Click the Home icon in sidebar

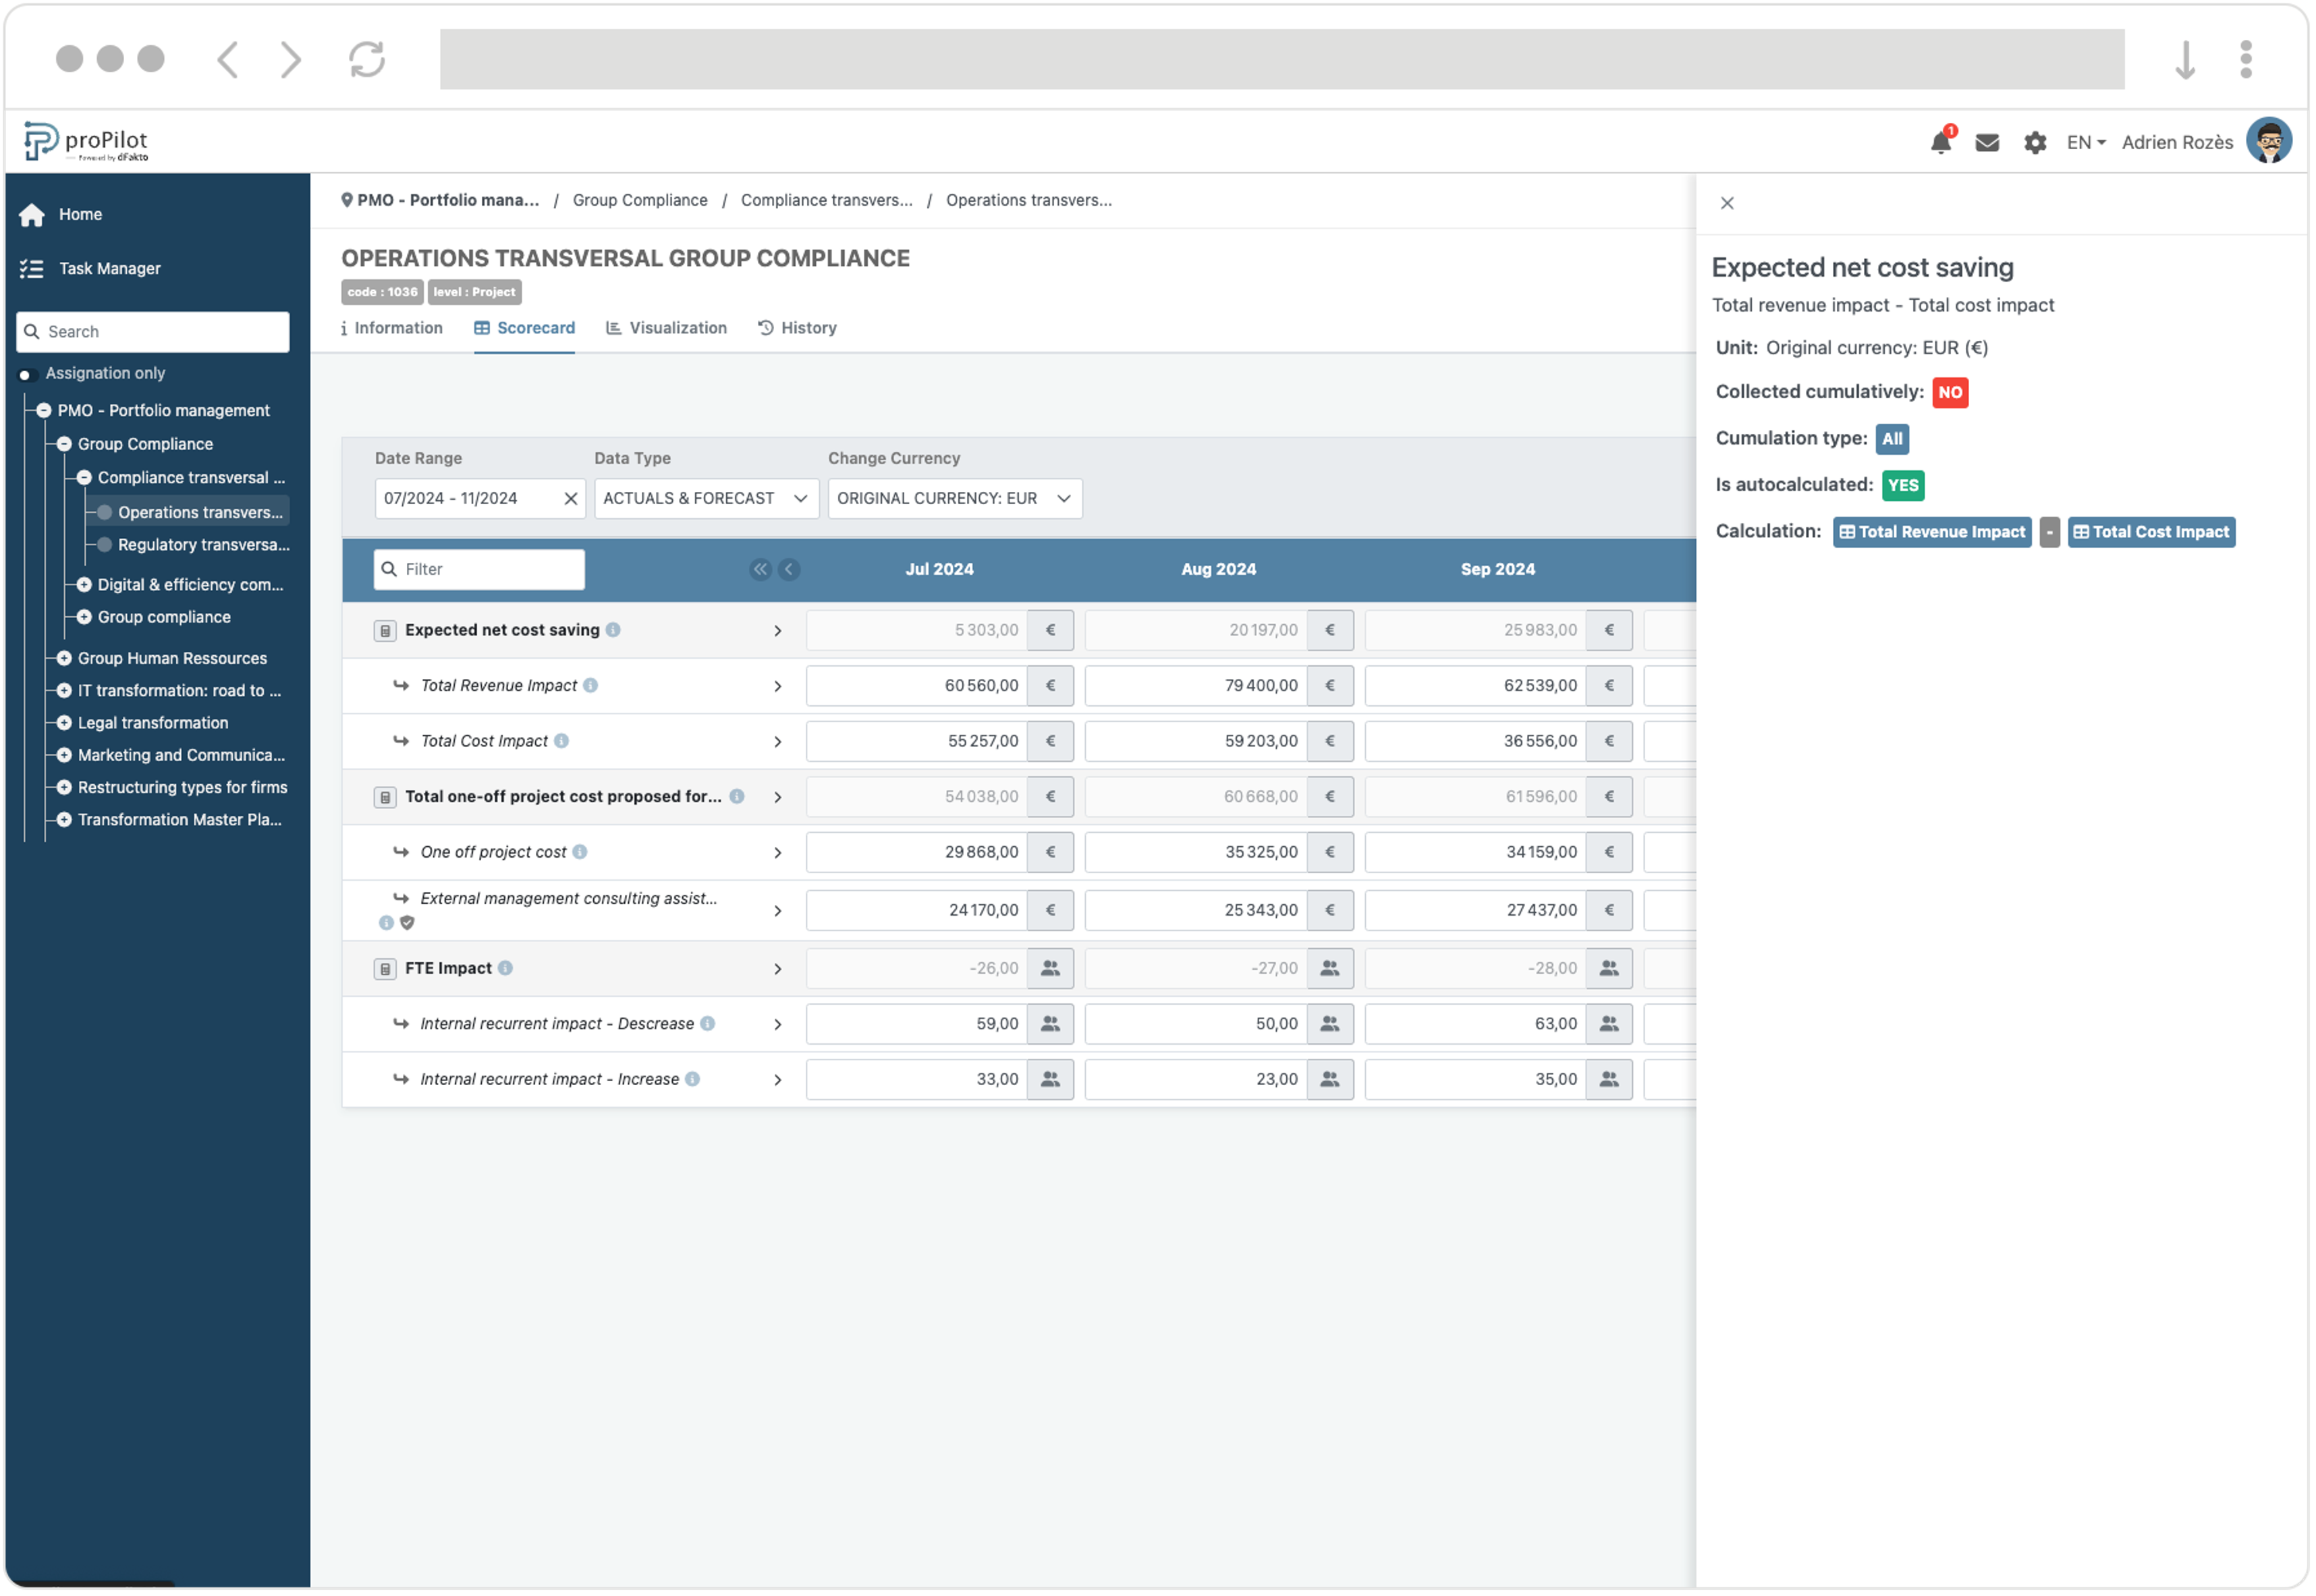[32, 214]
